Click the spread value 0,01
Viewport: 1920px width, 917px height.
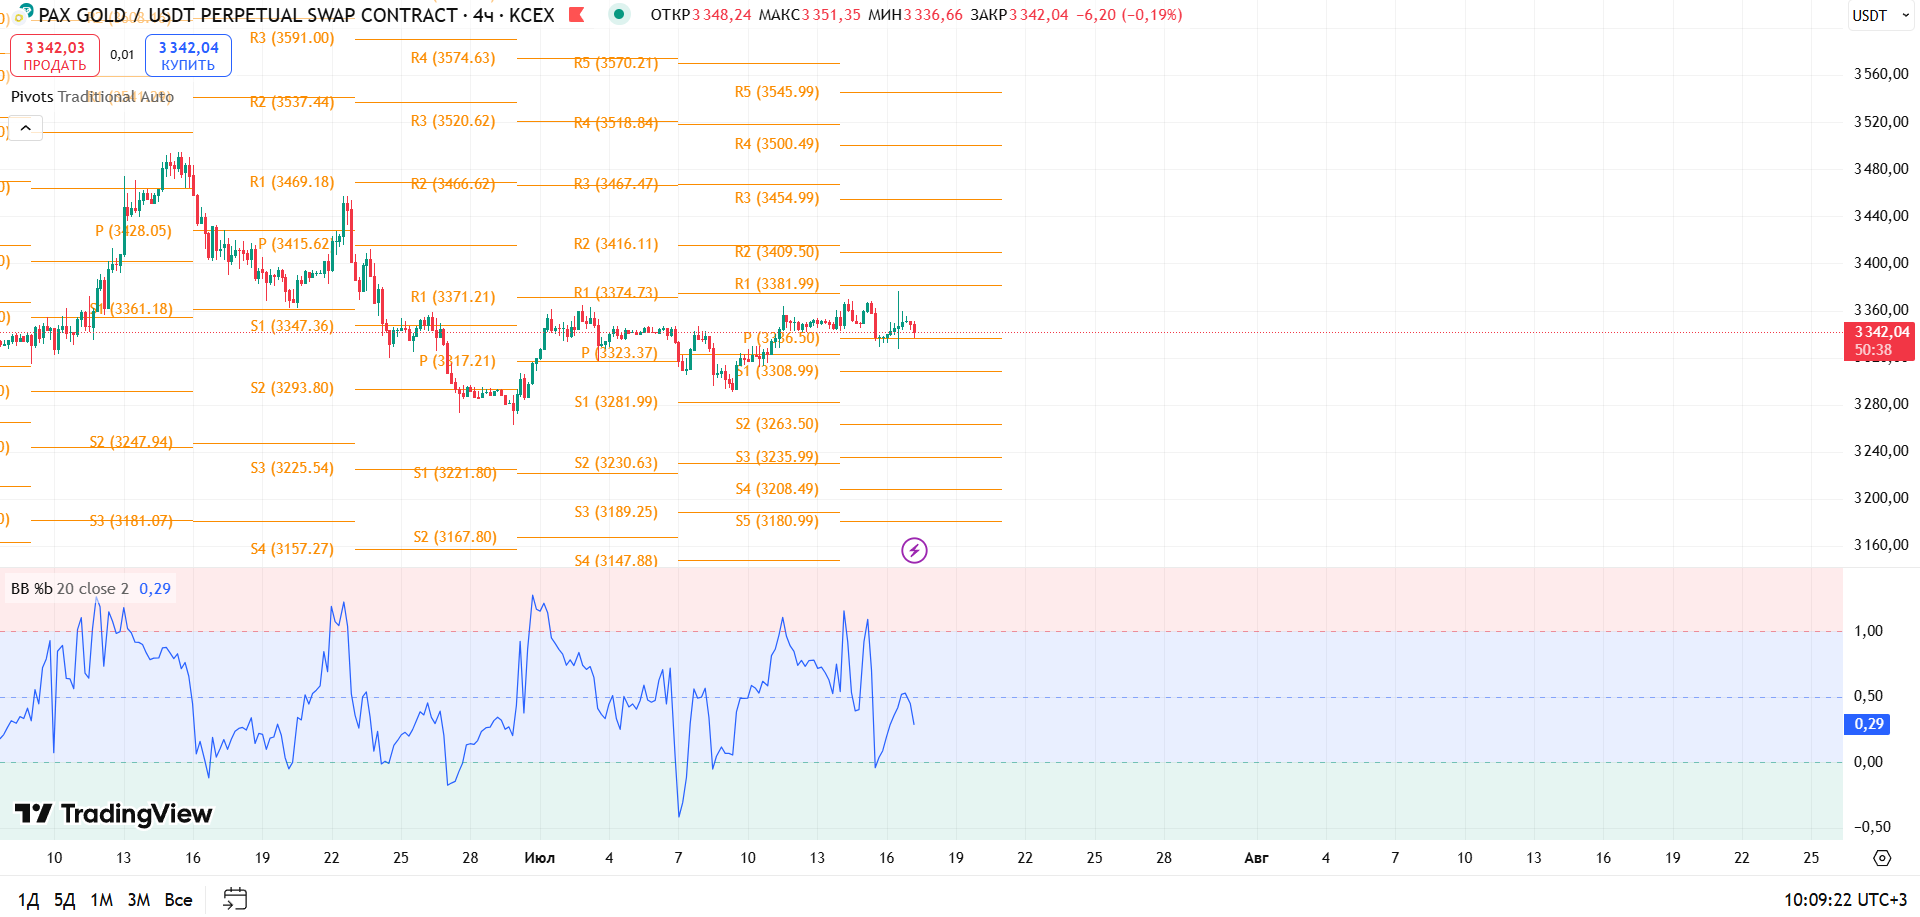pyautogui.click(x=122, y=55)
